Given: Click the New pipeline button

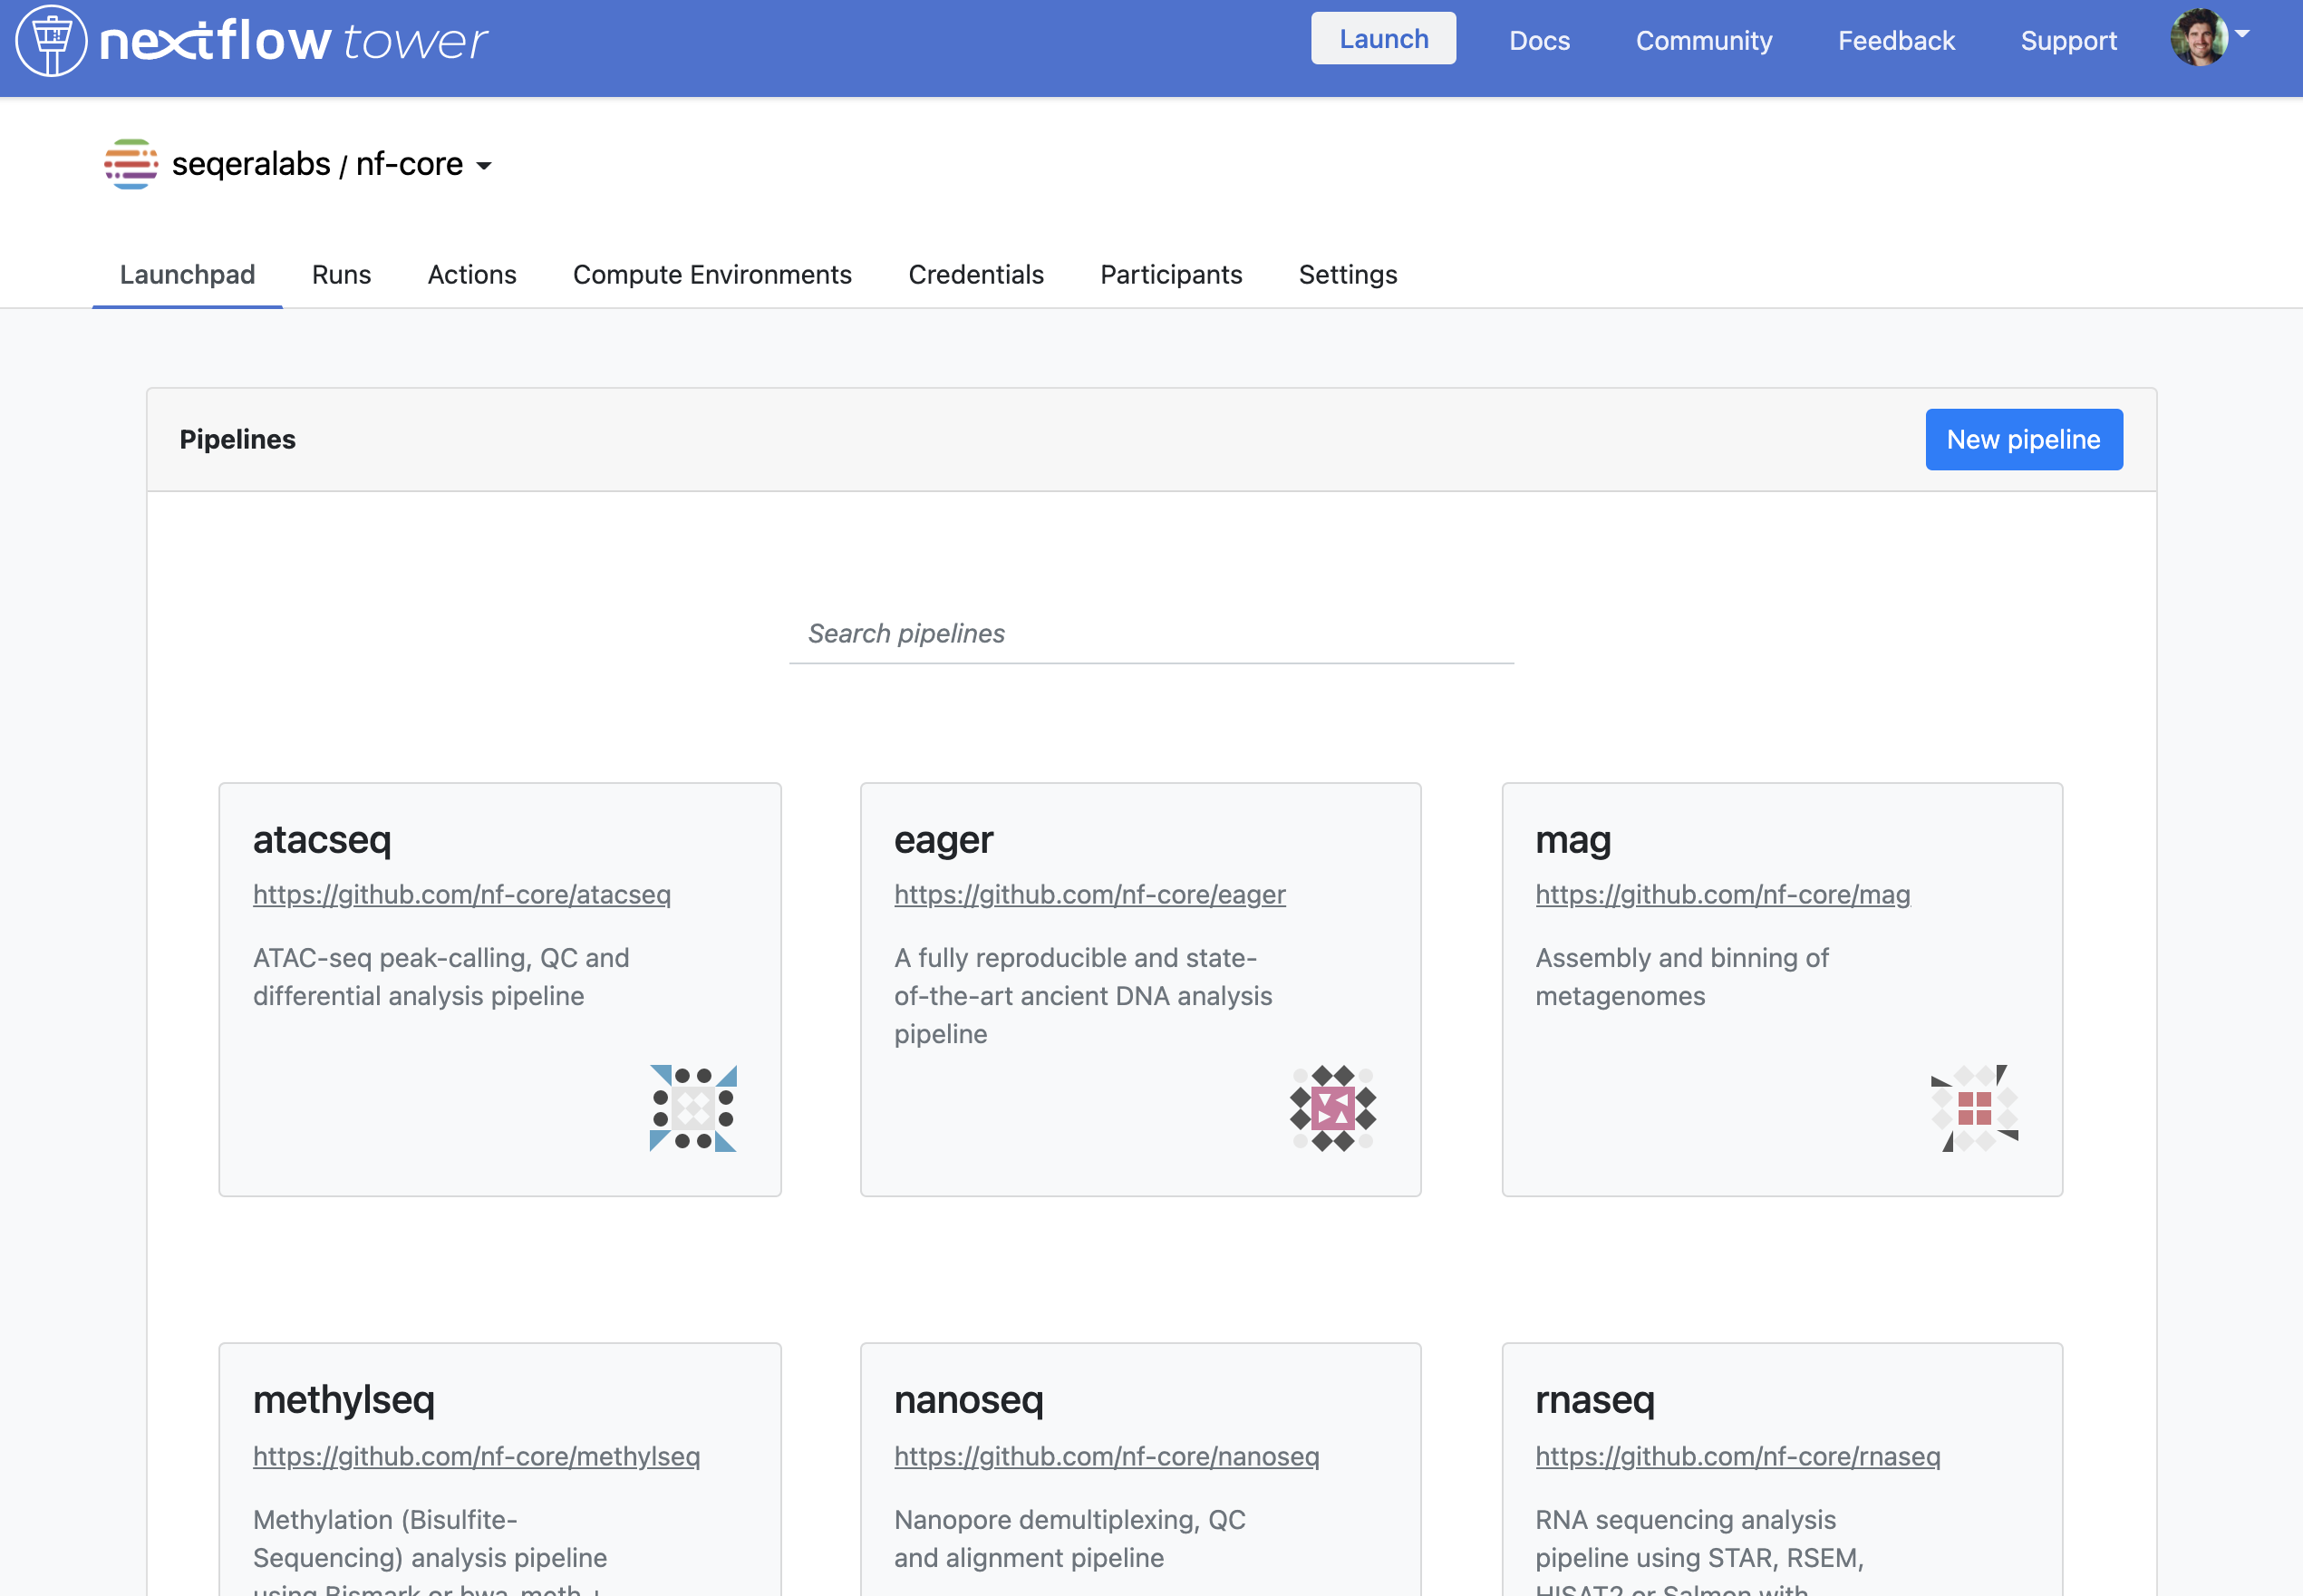Looking at the screenshot, I should click(2024, 439).
